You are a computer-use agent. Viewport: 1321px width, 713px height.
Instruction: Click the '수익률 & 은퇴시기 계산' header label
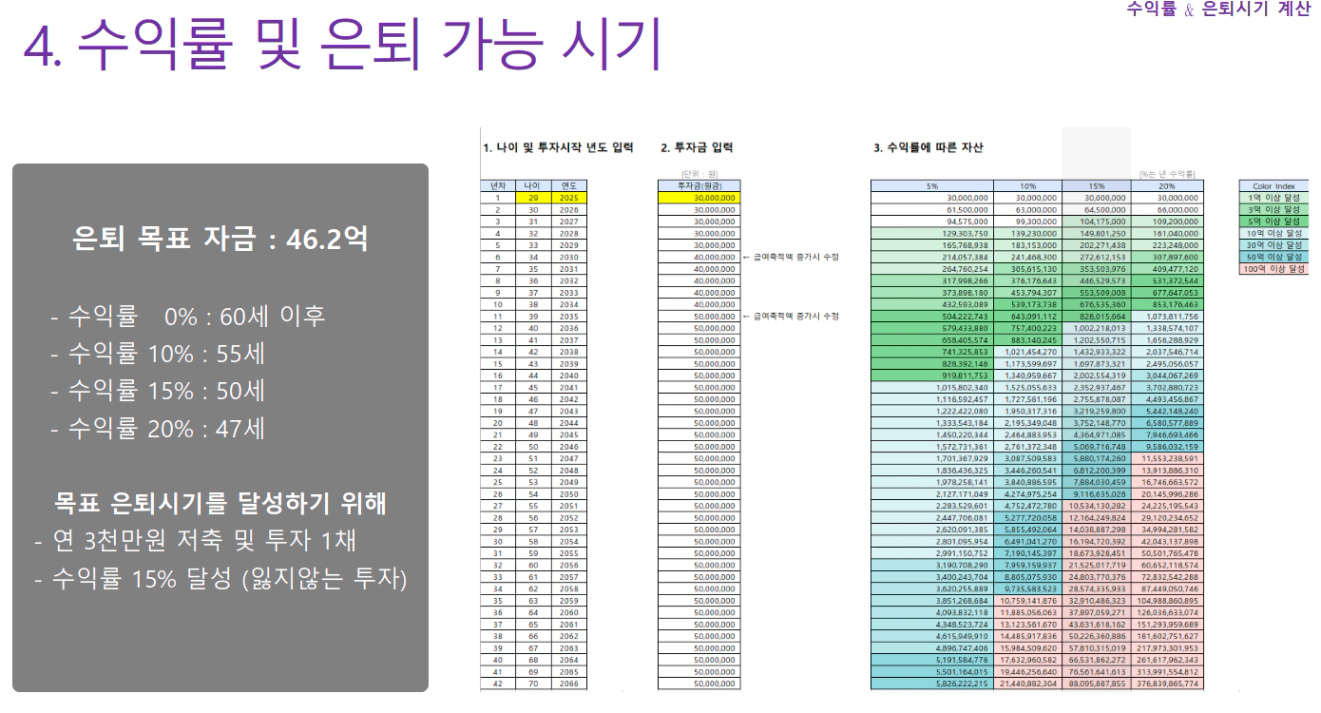(x=1218, y=9)
